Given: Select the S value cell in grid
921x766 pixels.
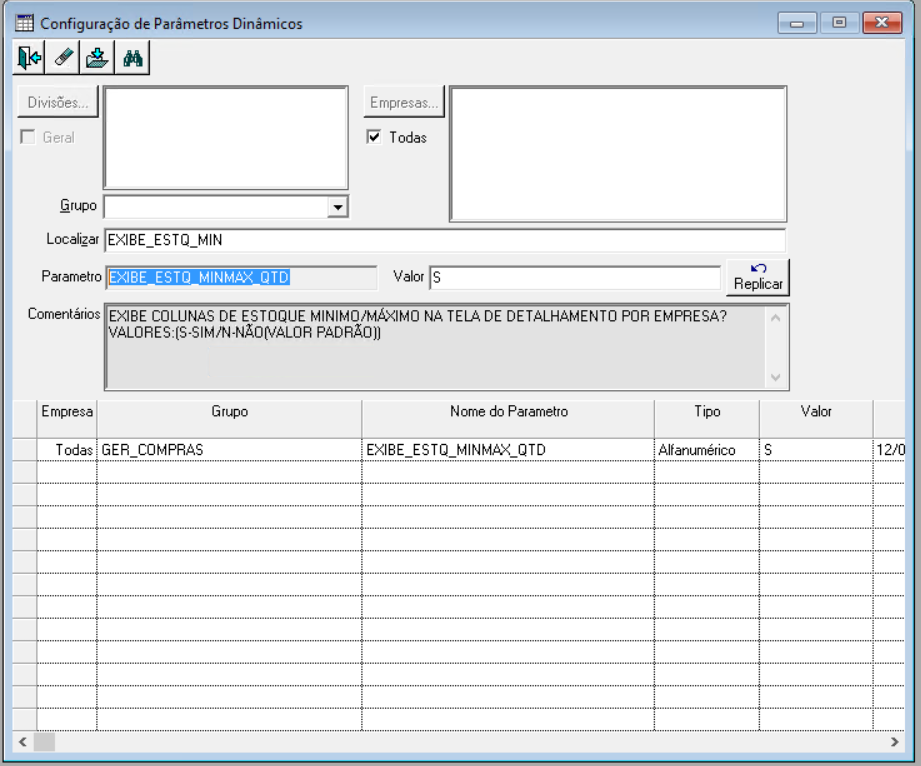Looking at the screenshot, I should click(816, 450).
